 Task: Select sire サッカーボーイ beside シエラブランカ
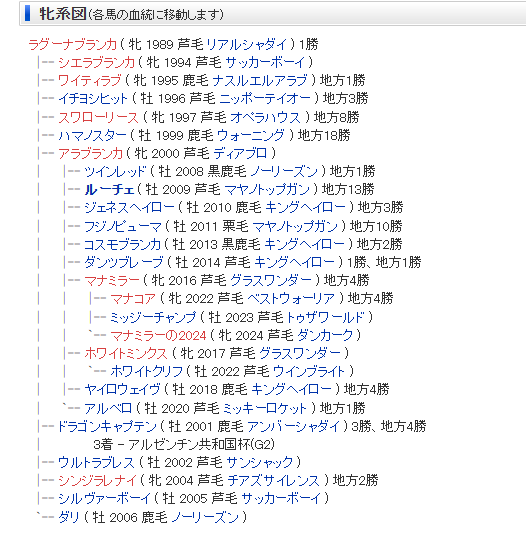pos(265,63)
